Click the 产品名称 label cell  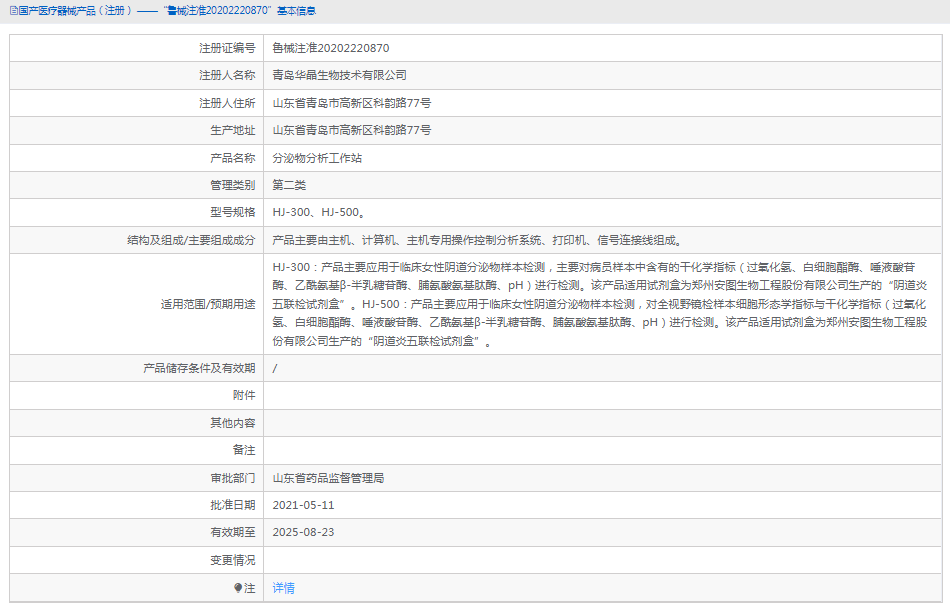(x=137, y=158)
